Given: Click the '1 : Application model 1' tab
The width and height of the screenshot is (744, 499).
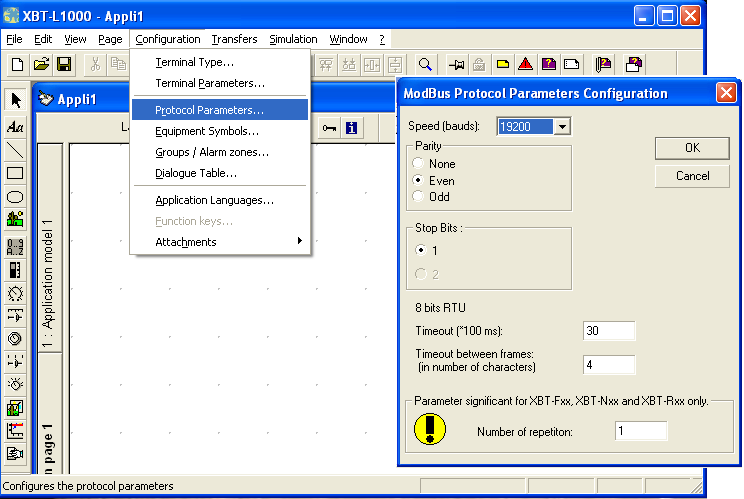Looking at the screenshot, I should coord(49,248).
